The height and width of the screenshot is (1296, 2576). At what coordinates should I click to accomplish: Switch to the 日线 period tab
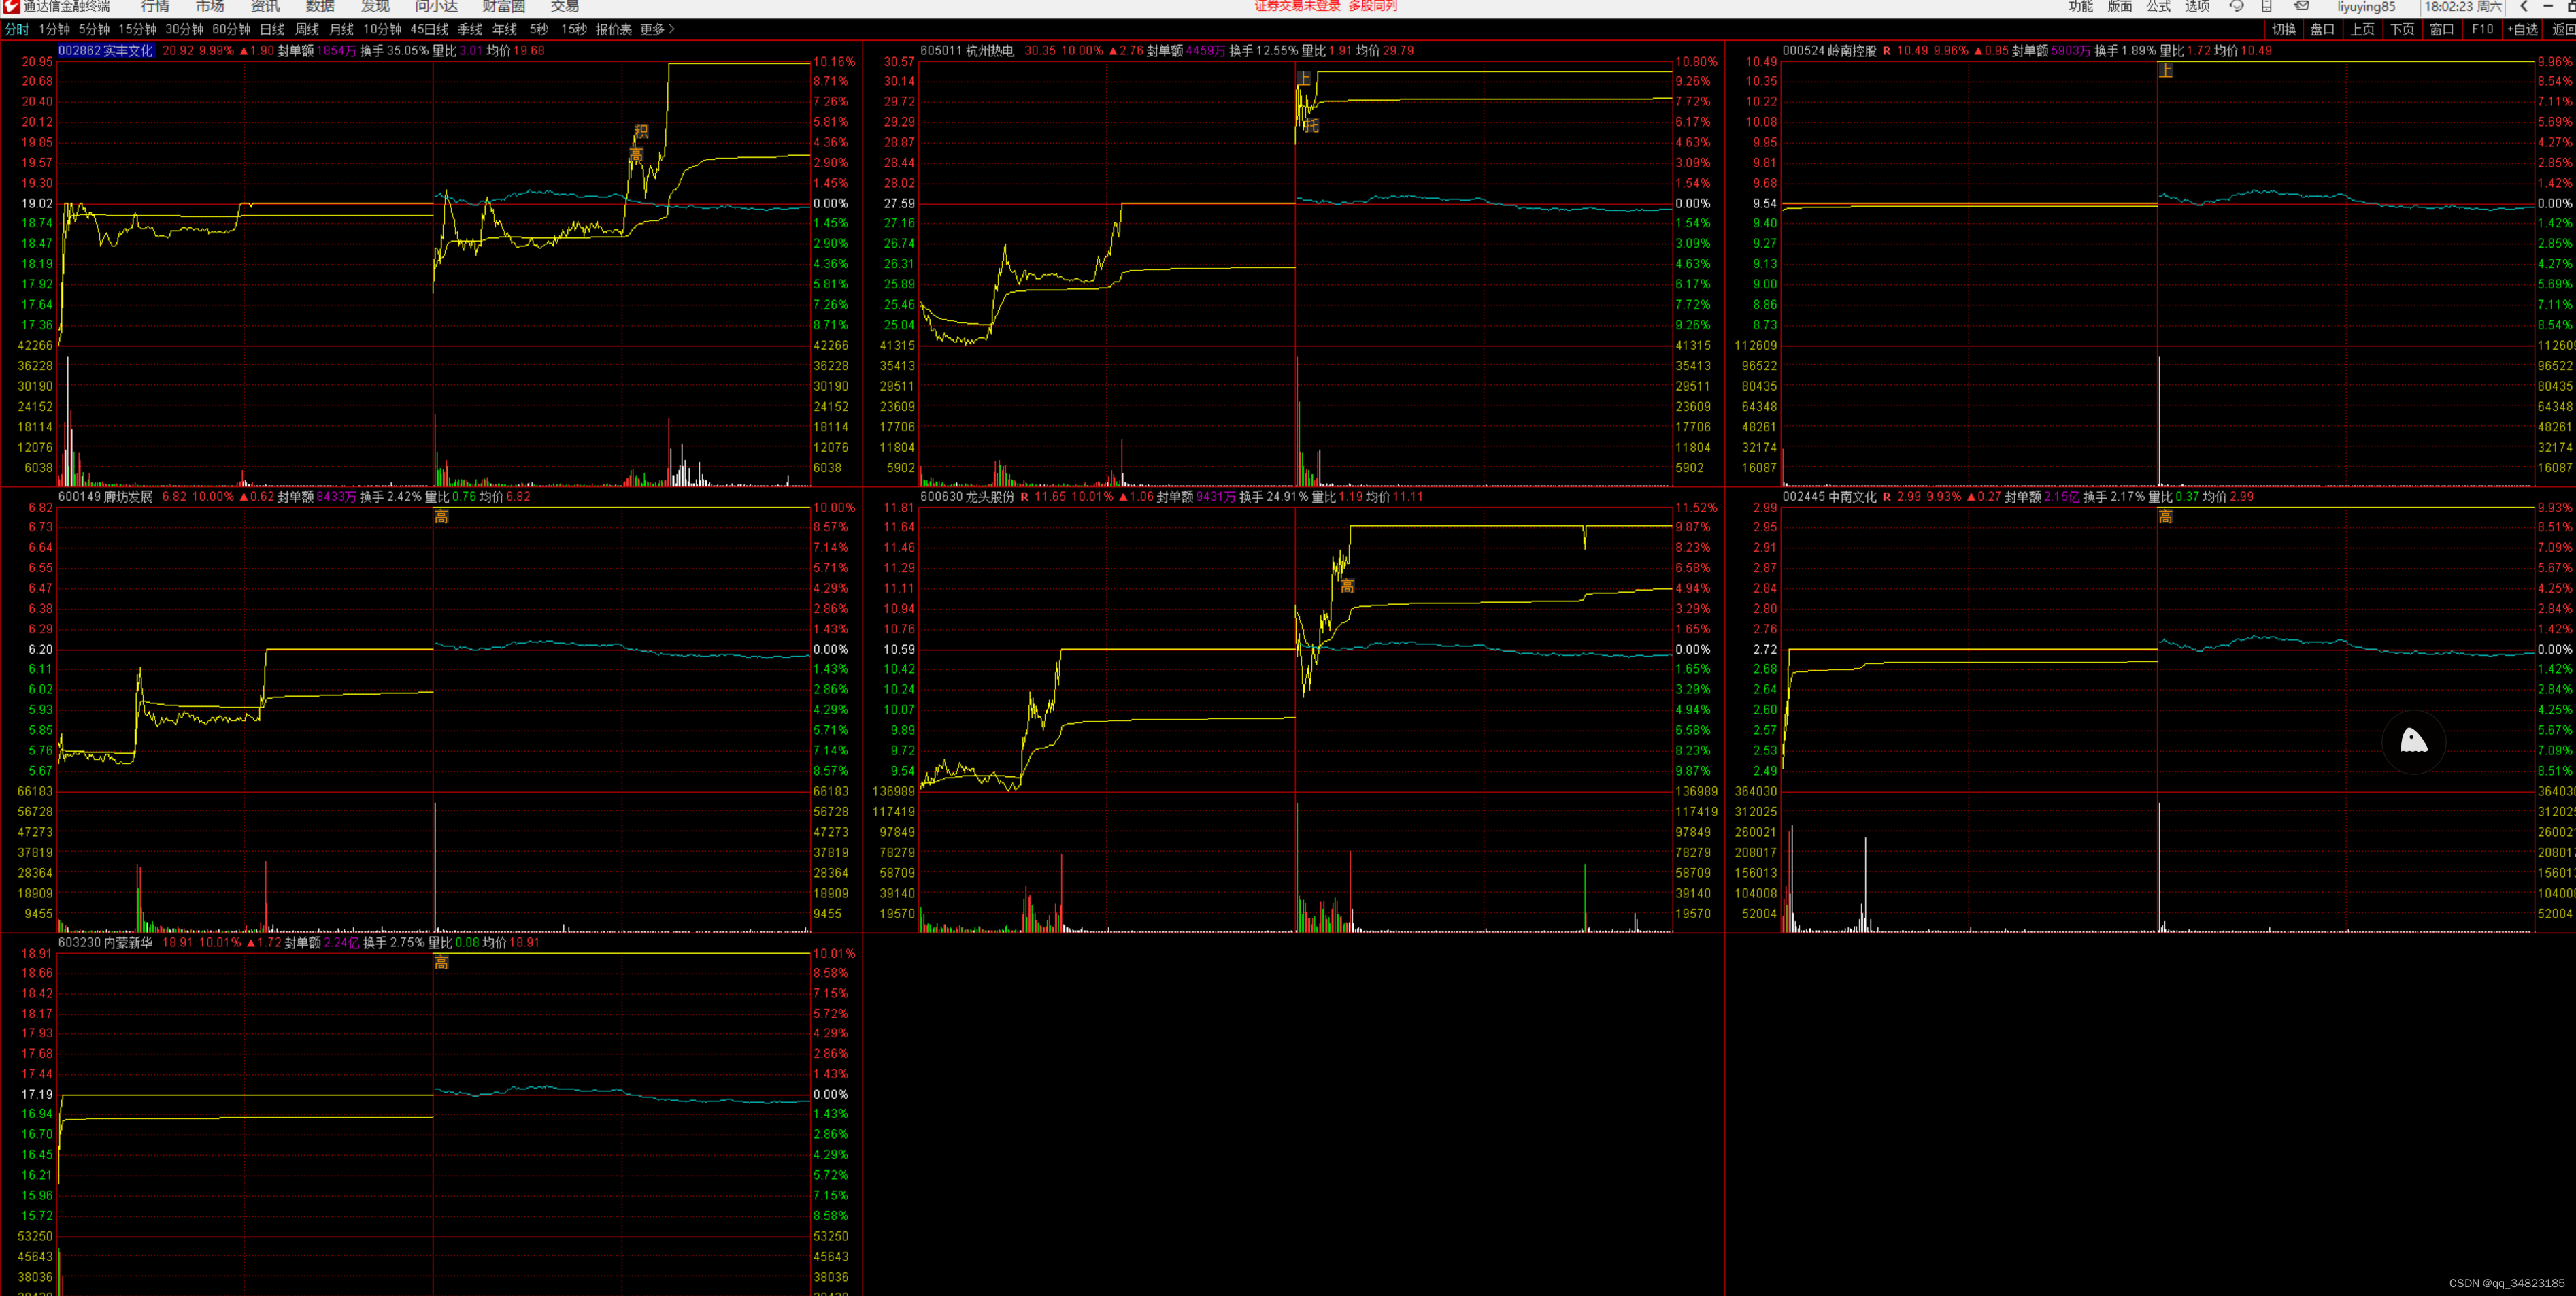271,29
